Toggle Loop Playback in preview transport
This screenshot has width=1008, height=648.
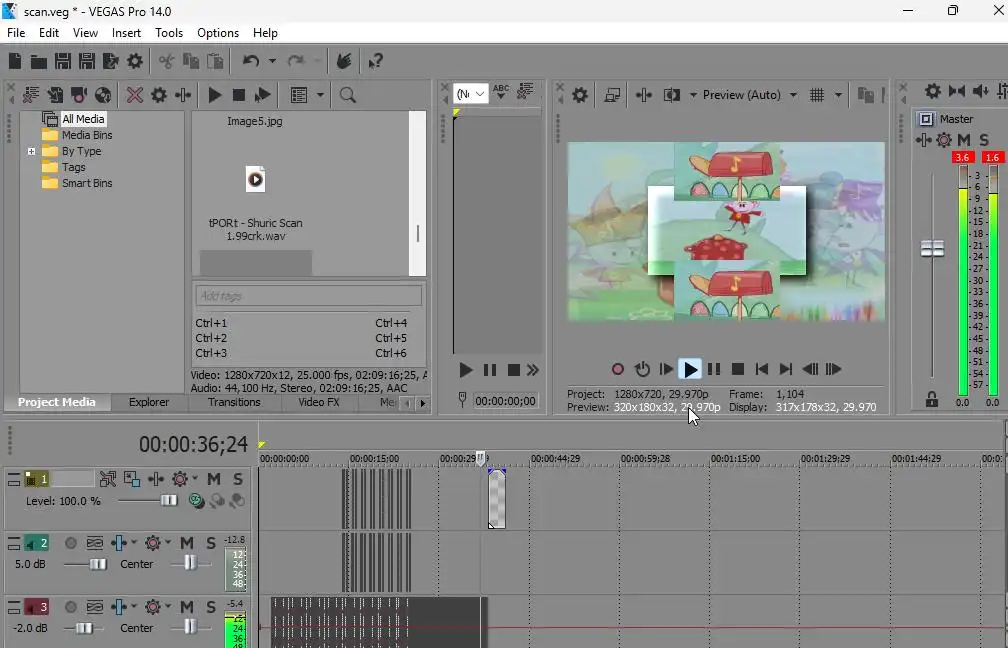click(x=642, y=369)
